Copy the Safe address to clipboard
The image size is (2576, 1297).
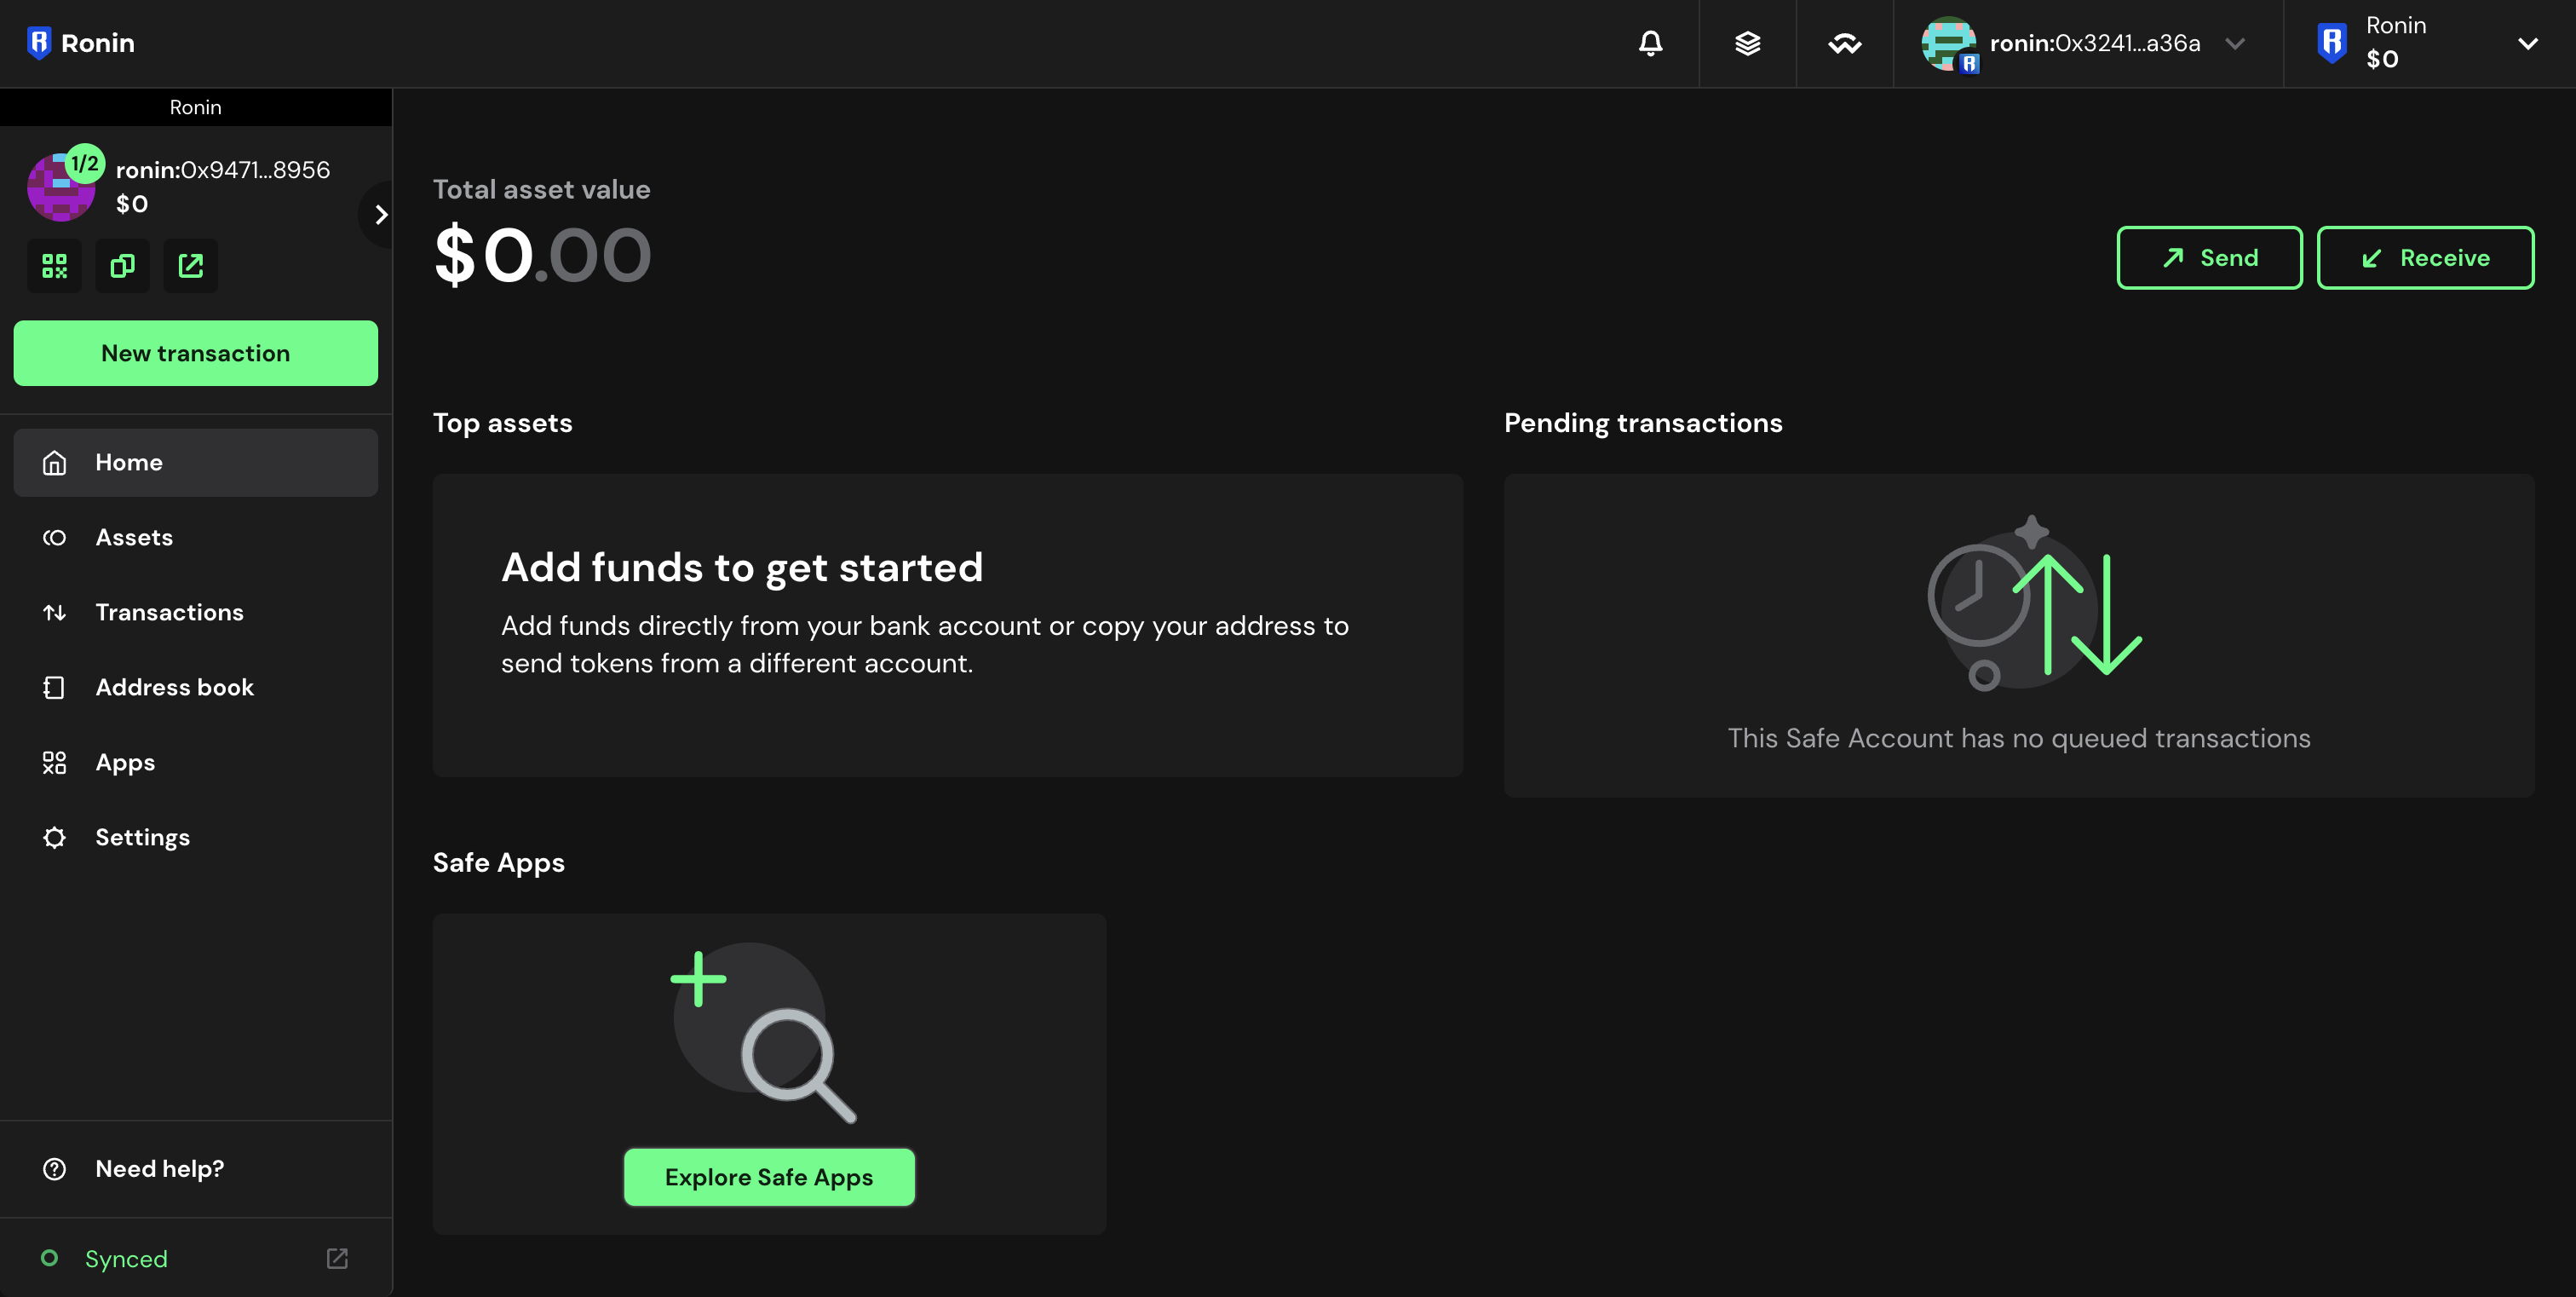[x=122, y=266]
